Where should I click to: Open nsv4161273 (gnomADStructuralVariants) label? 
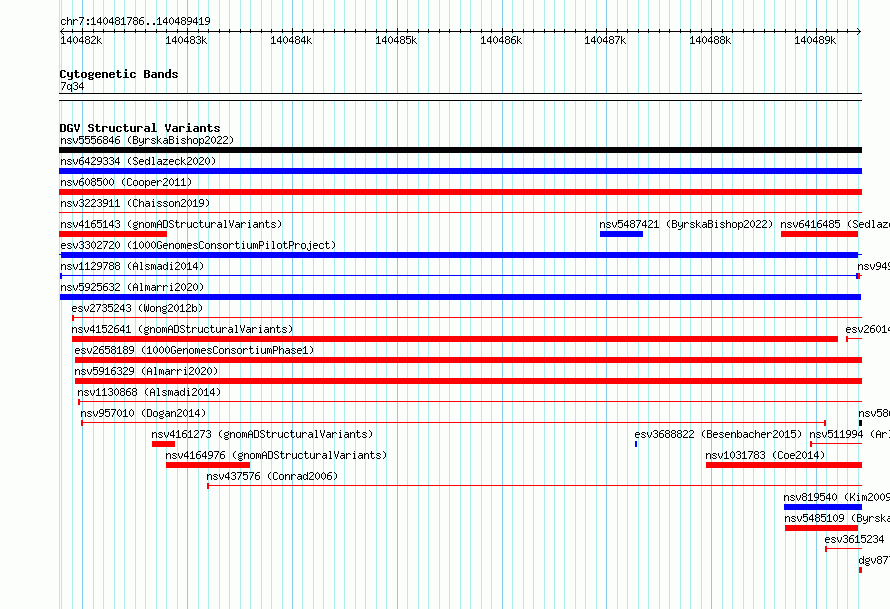pos(262,434)
